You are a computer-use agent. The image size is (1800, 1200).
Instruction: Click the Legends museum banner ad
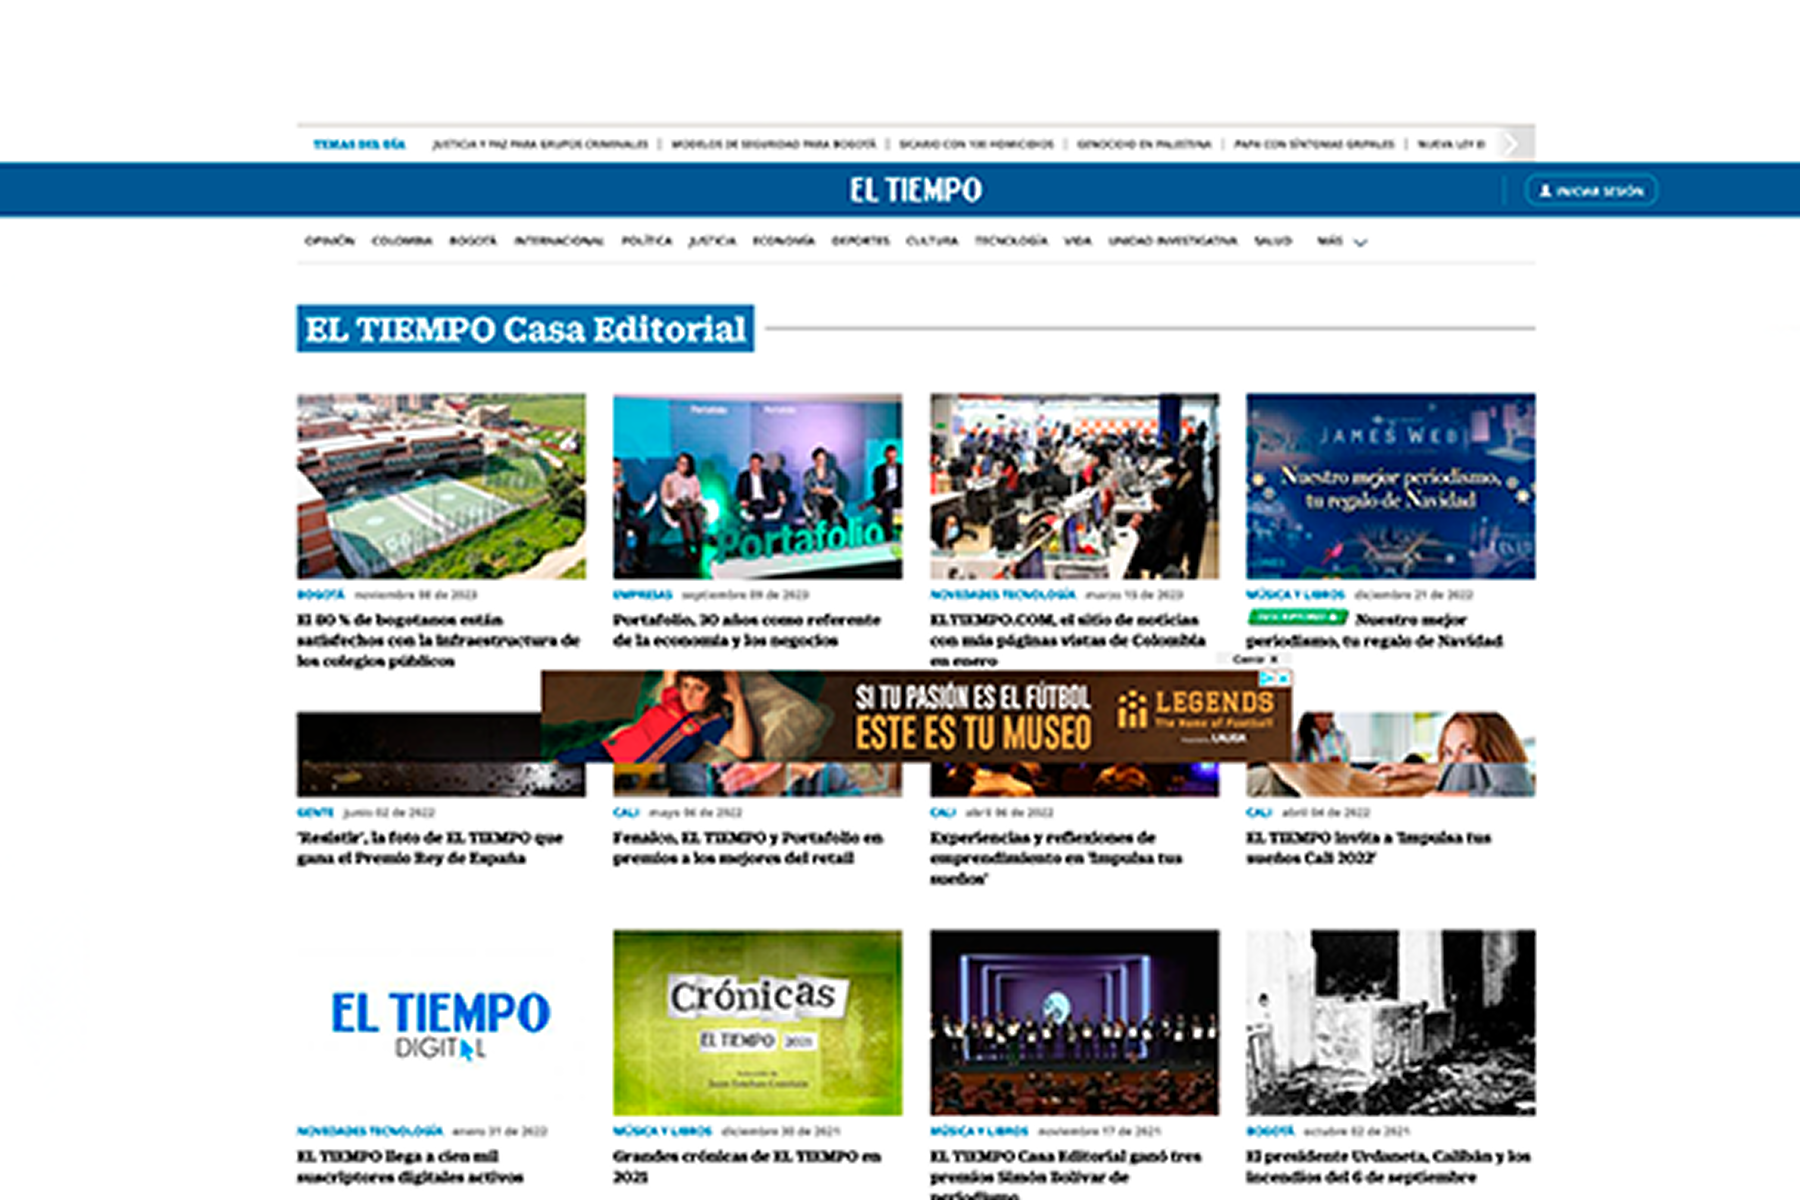915,717
